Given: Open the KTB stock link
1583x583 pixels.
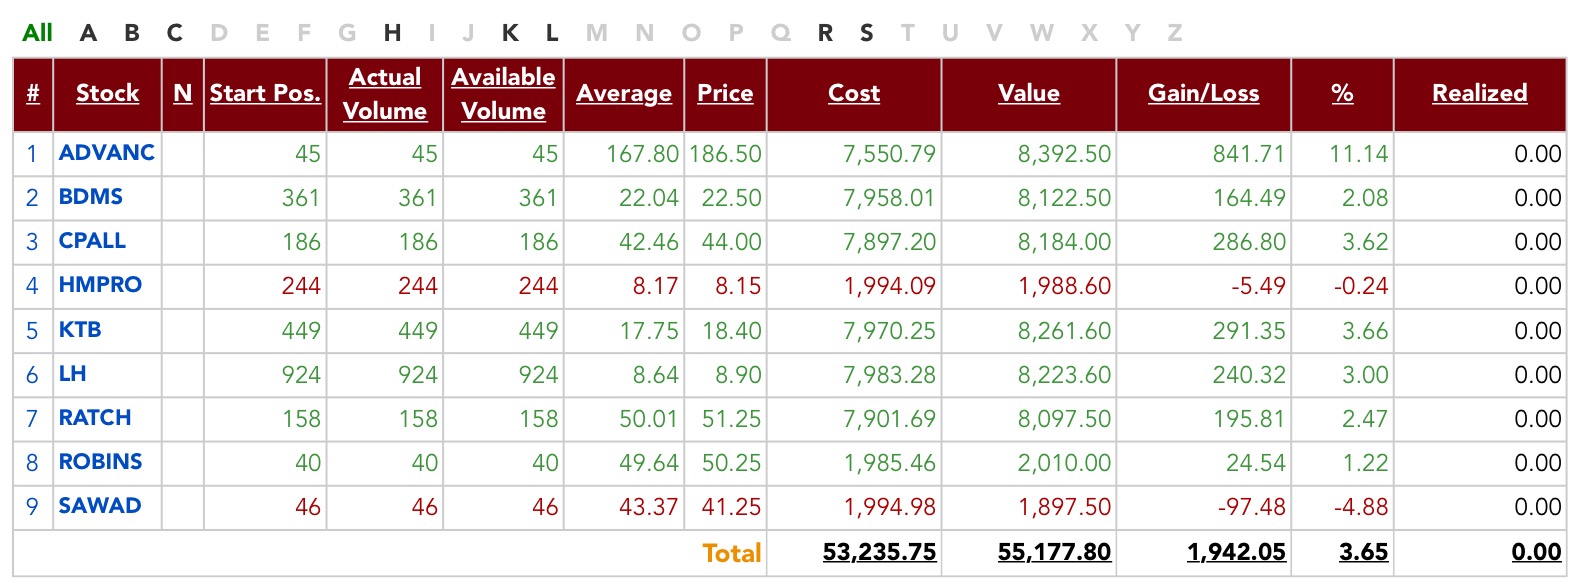Looking at the screenshot, I should coord(80,330).
